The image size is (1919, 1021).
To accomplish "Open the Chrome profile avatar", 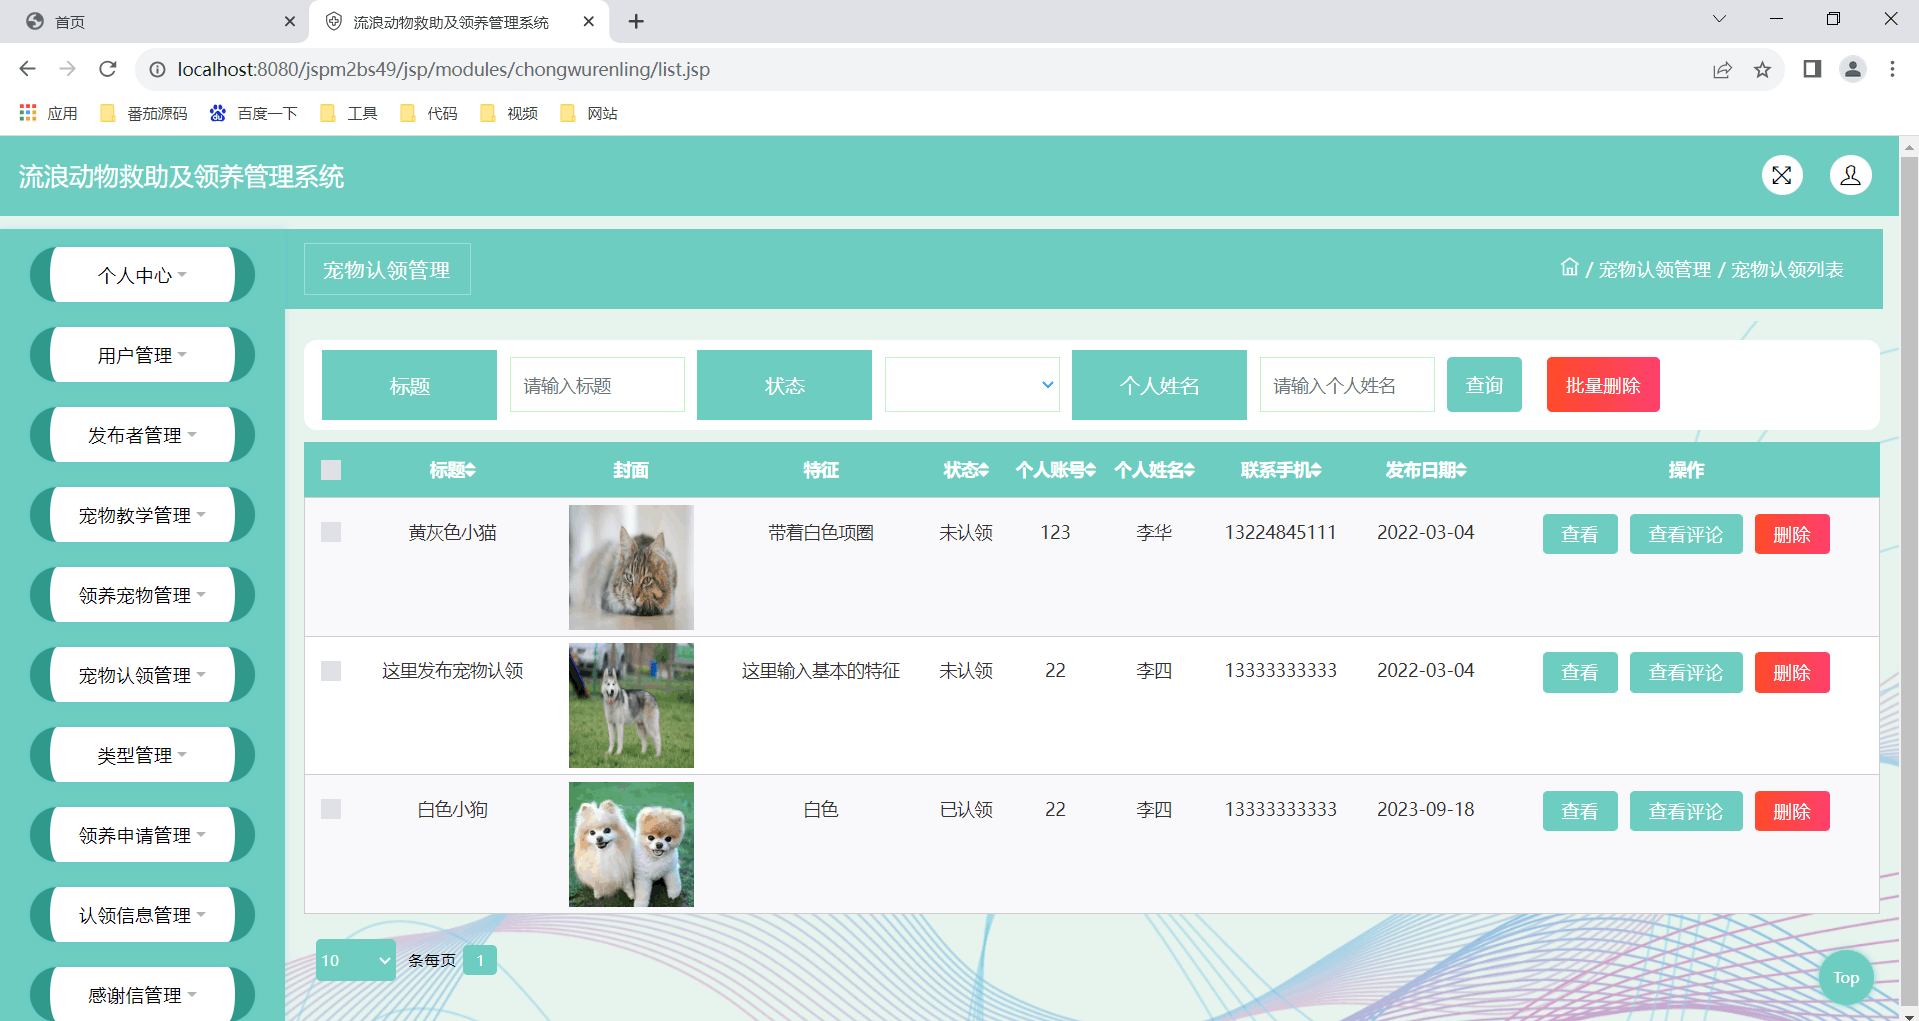I will [x=1853, y=69].
